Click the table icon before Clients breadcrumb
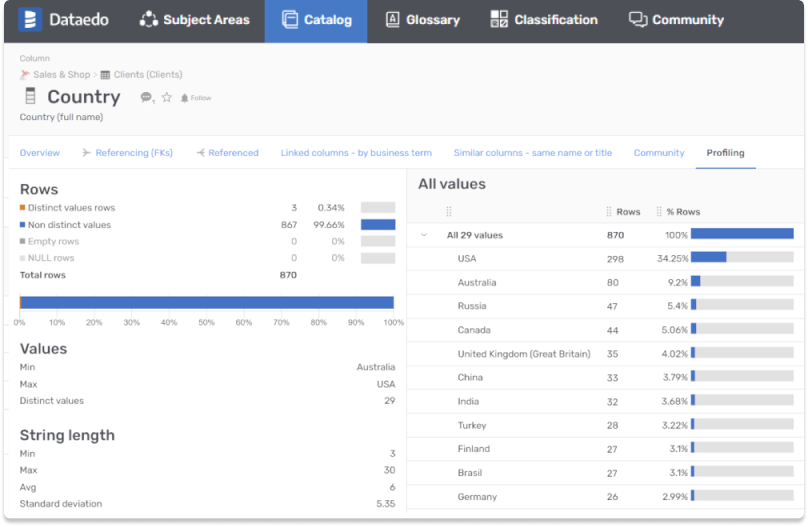The width and height of the screenshot is (808, 527). point(105,74)
